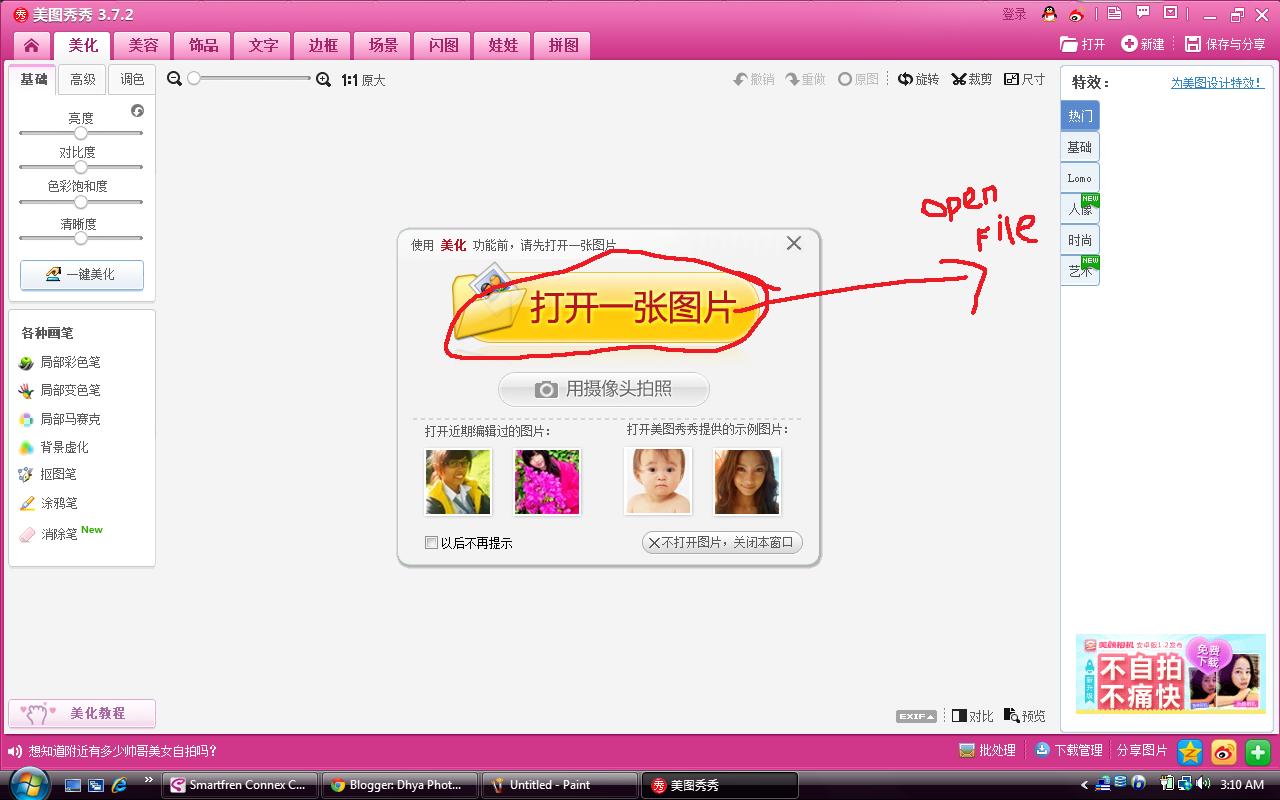
Task: Click 保存与分享 save and share
Action: tap(1224, 44)
